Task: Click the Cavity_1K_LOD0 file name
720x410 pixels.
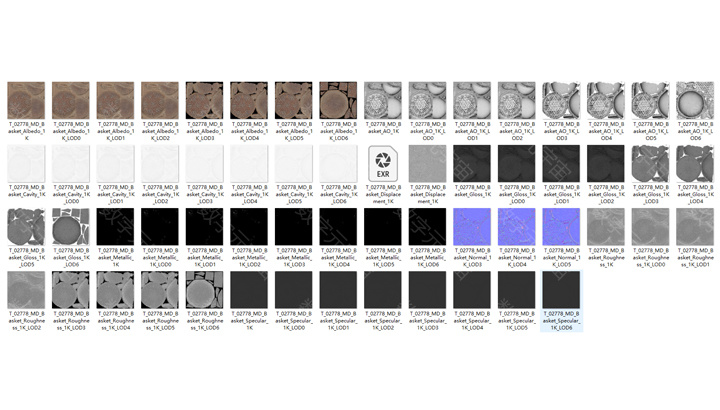Action: (x=71, y=194)
